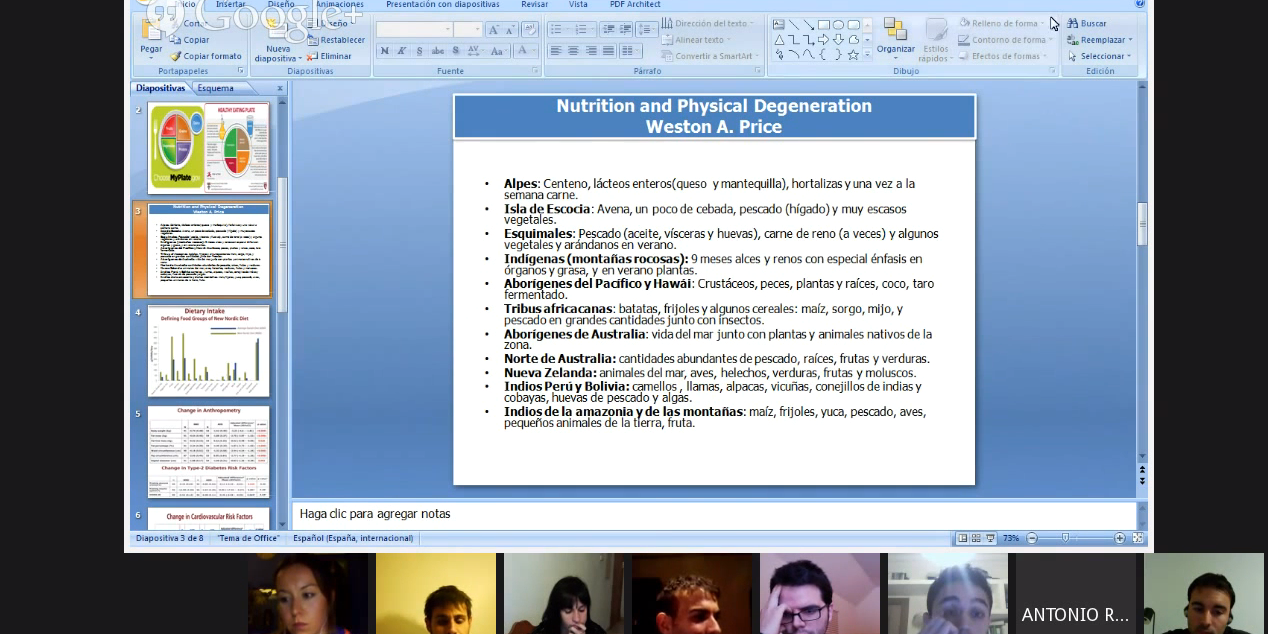Center-align the paragraph text
Image resolution: width=1268 pixels, height=634 pixels.
(573, 51)
